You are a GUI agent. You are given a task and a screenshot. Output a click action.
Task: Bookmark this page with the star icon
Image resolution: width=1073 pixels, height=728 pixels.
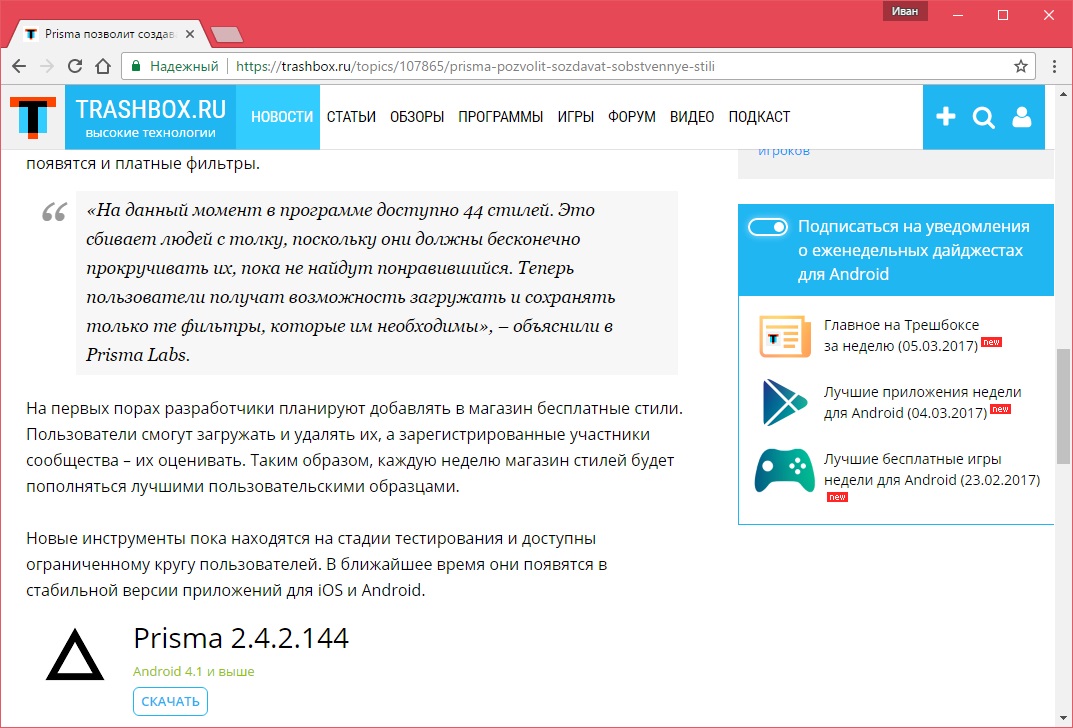click(x=1020, y=66)
